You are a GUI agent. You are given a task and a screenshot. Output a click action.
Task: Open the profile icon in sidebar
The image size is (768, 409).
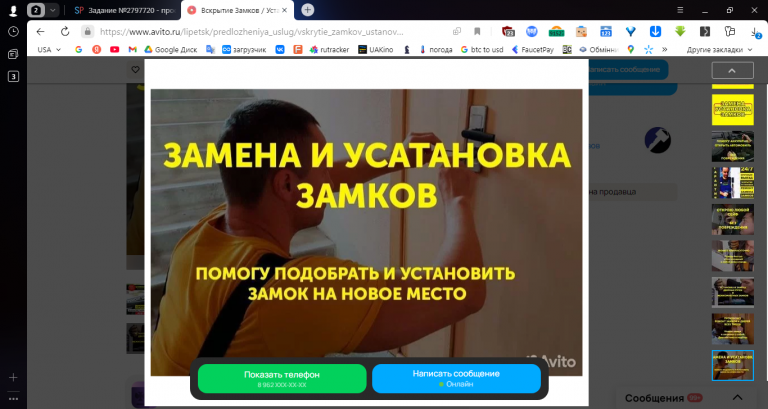(x=13, y=10)
